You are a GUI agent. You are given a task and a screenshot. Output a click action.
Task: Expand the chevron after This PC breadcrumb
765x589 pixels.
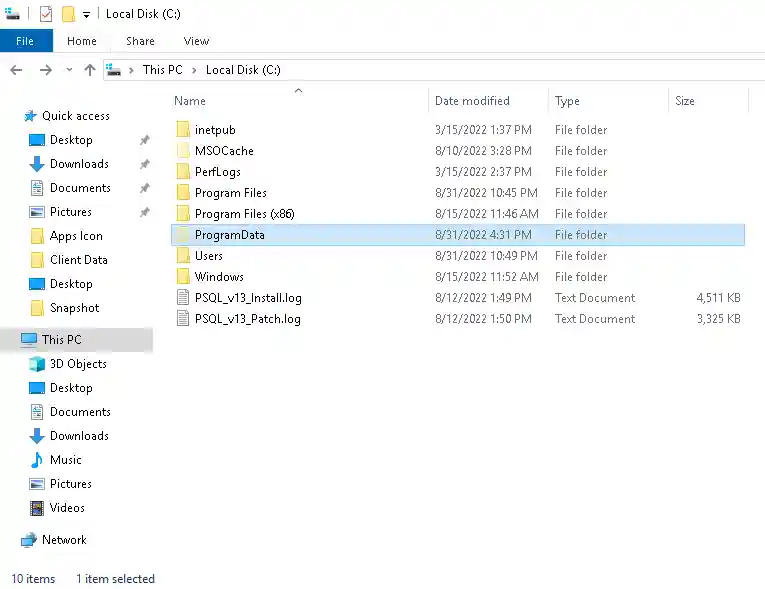tap(194, 70)
